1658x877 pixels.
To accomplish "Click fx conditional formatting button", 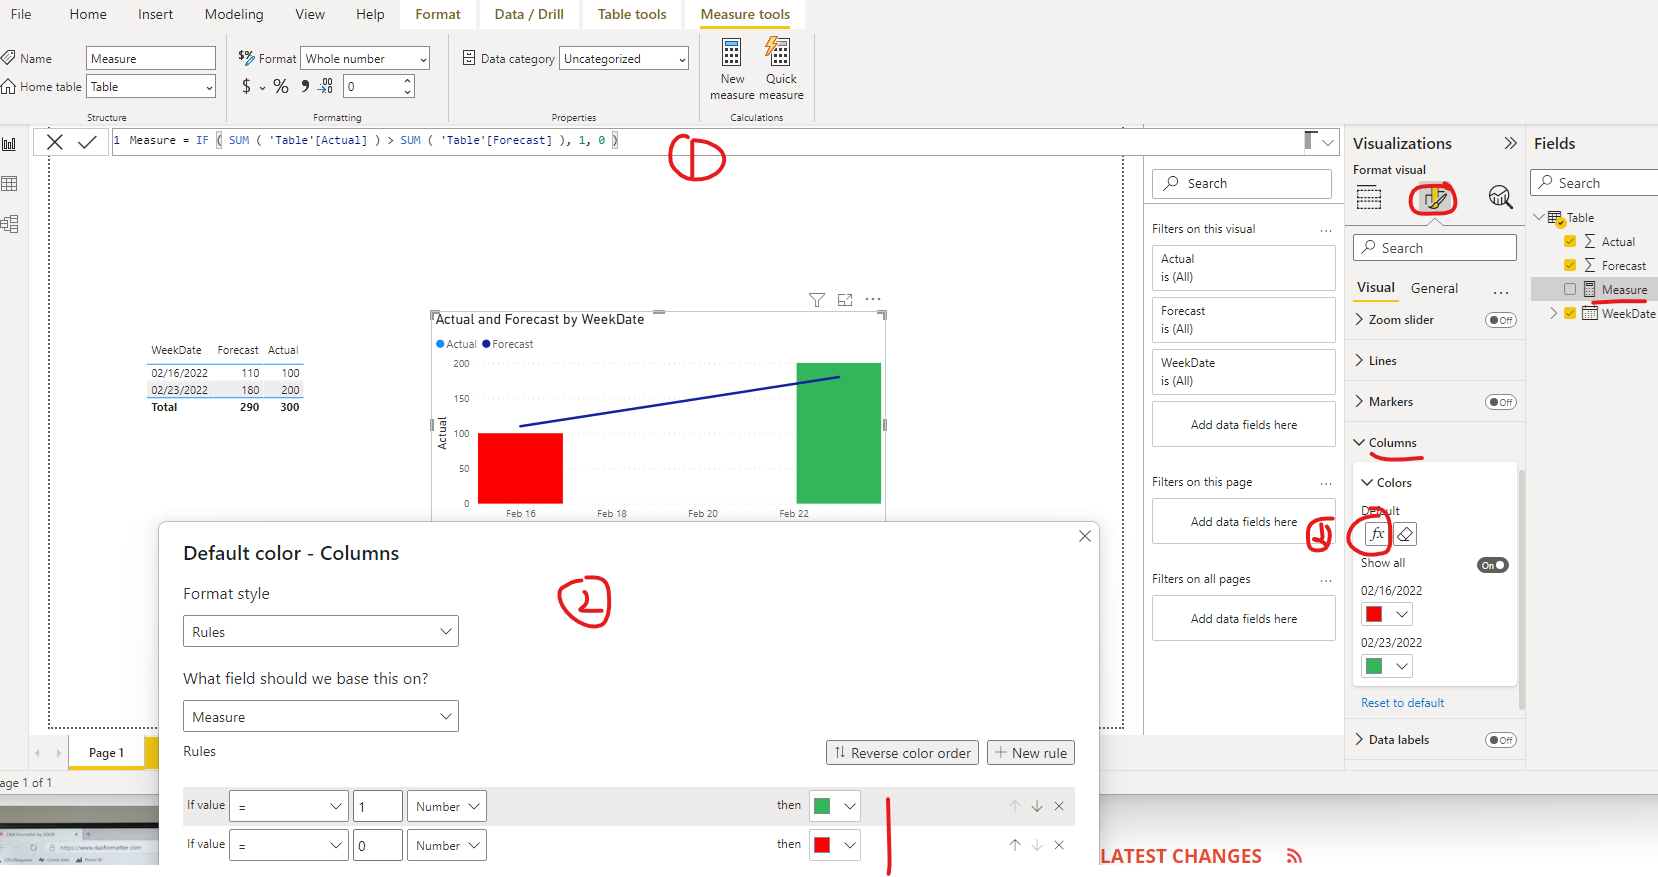I will [x=1377, y=534].
